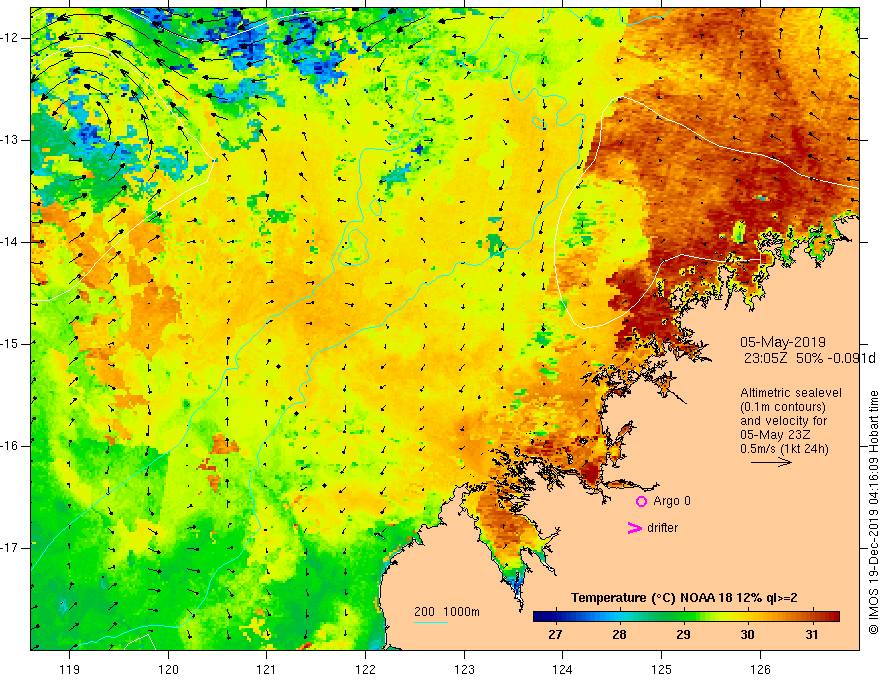Click the latitude label -15
This screenshot has width=880, height=680.
[10, 344]
